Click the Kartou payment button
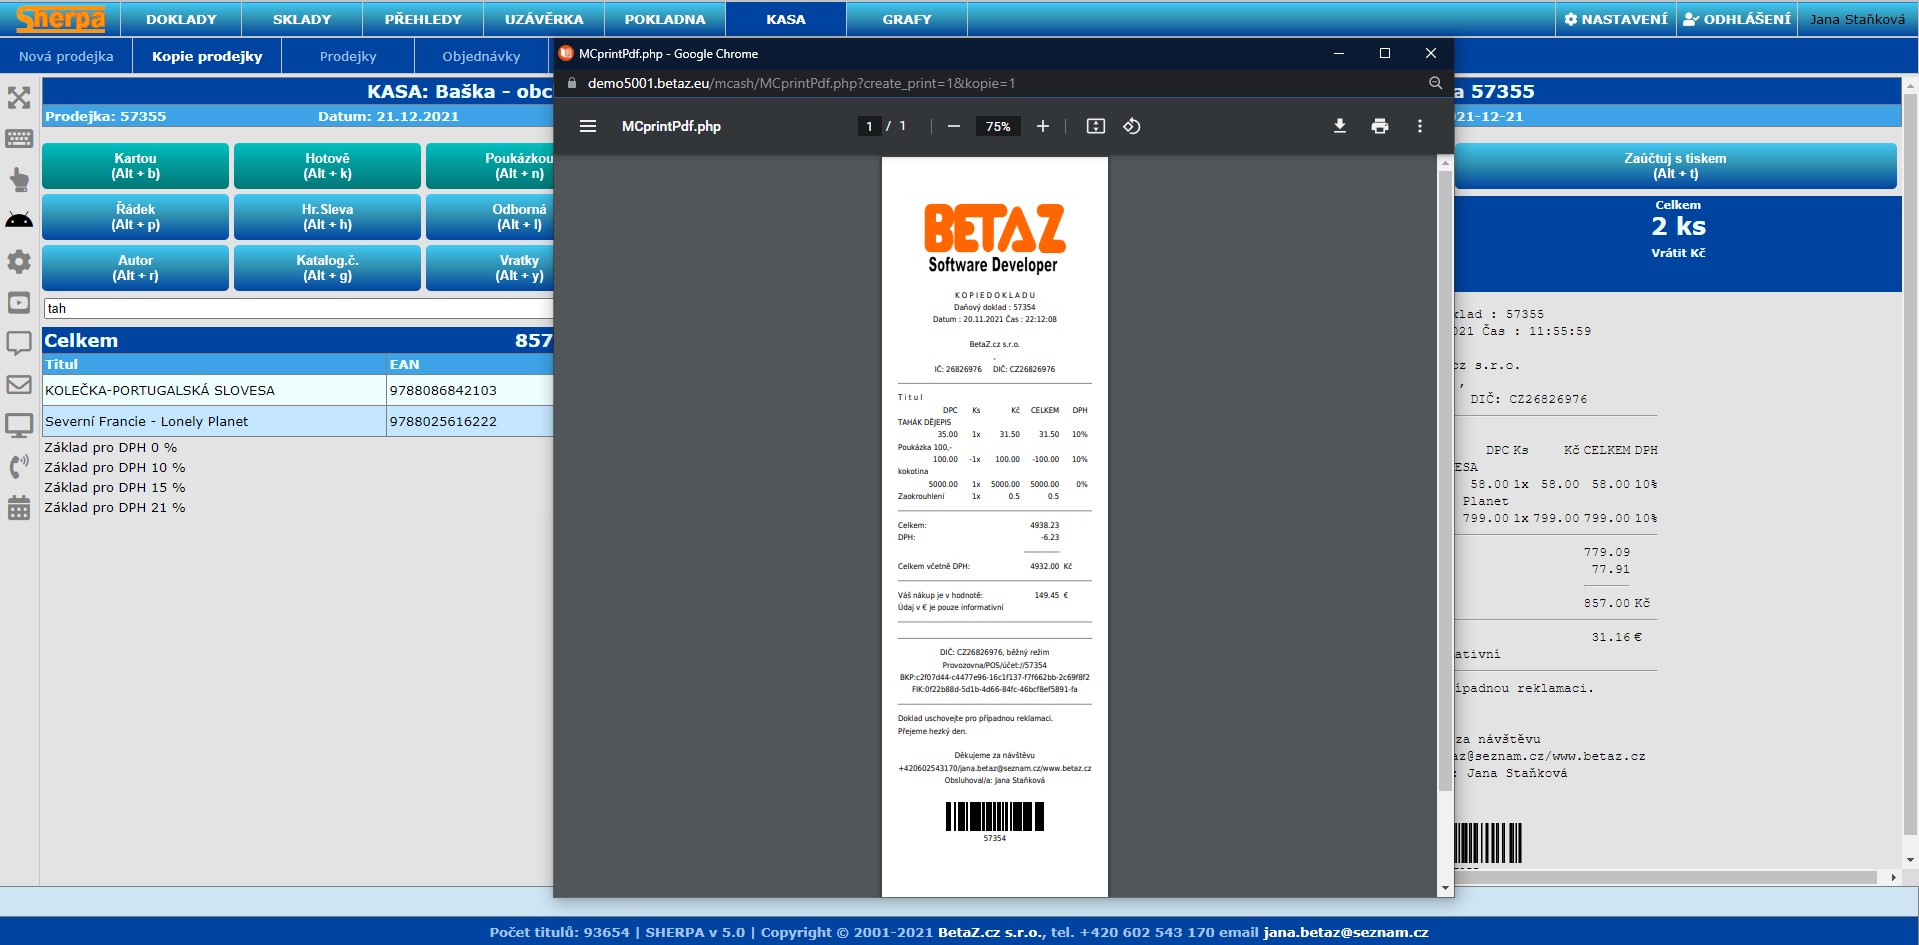Image resolution: width=1919 pixels, height=945 pixels. 136,166
